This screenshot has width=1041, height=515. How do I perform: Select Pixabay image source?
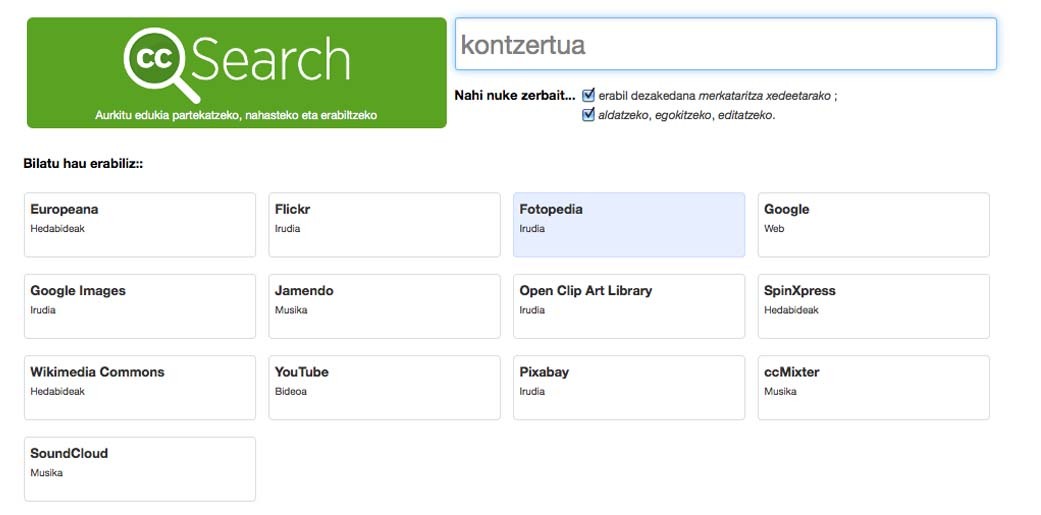pos(629,388)
